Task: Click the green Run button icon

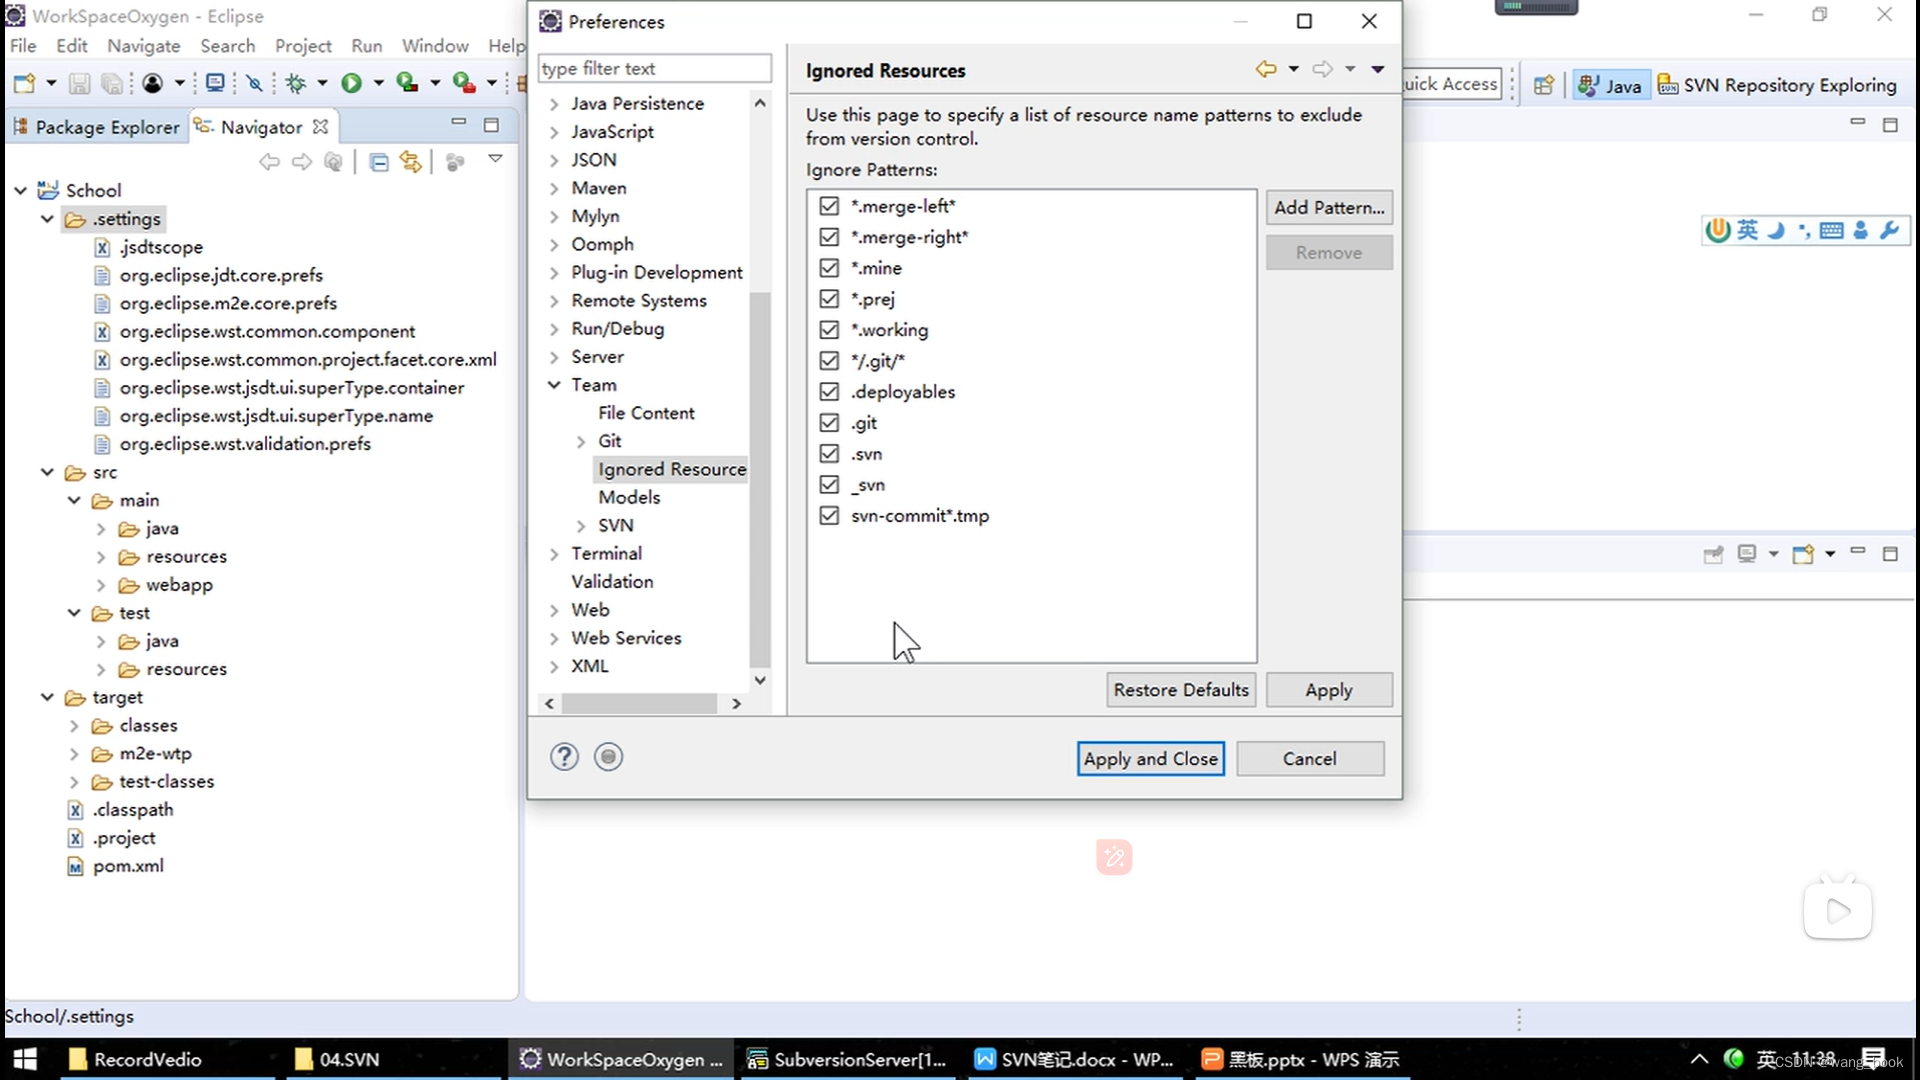Action: click(351, 84)
